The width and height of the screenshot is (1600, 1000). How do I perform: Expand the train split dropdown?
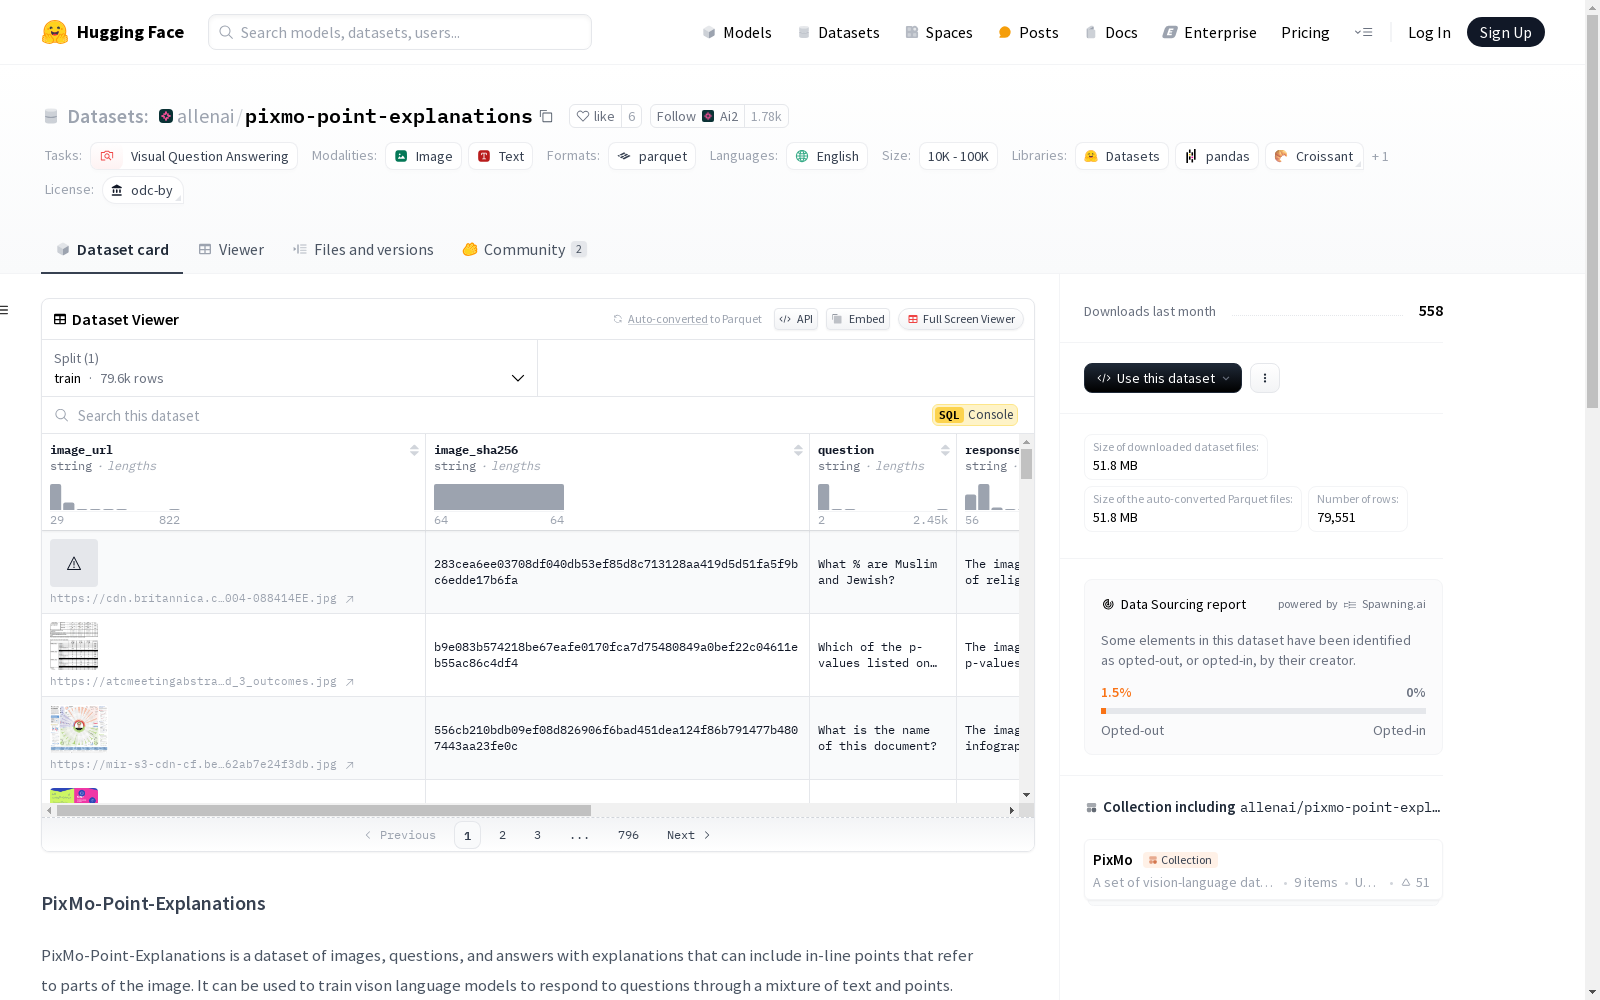coord(289,368)
